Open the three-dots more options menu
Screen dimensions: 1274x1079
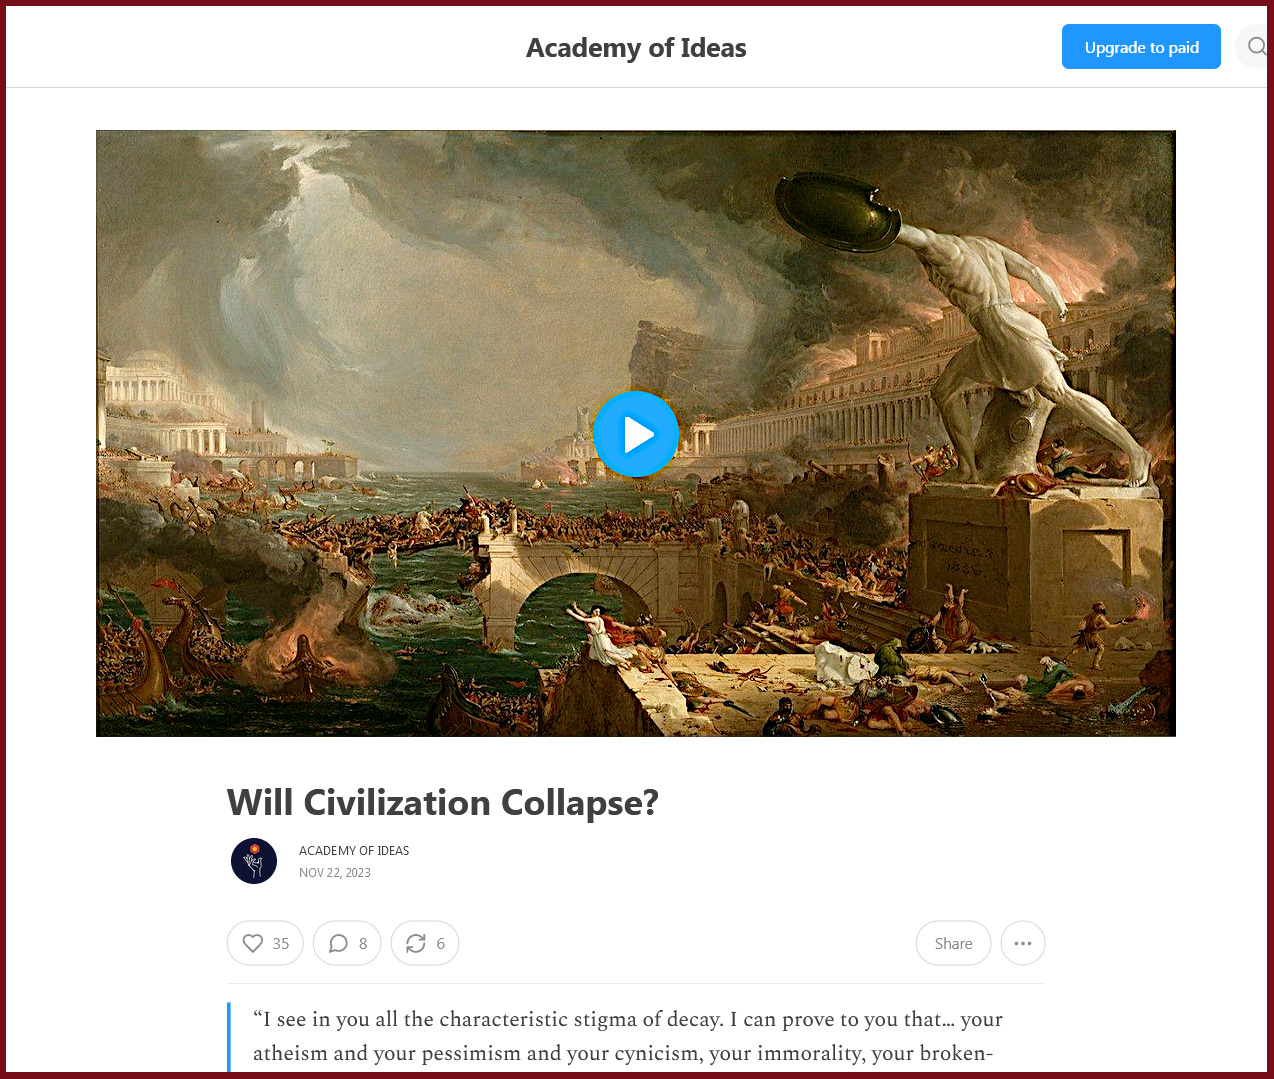[1023, 943]
